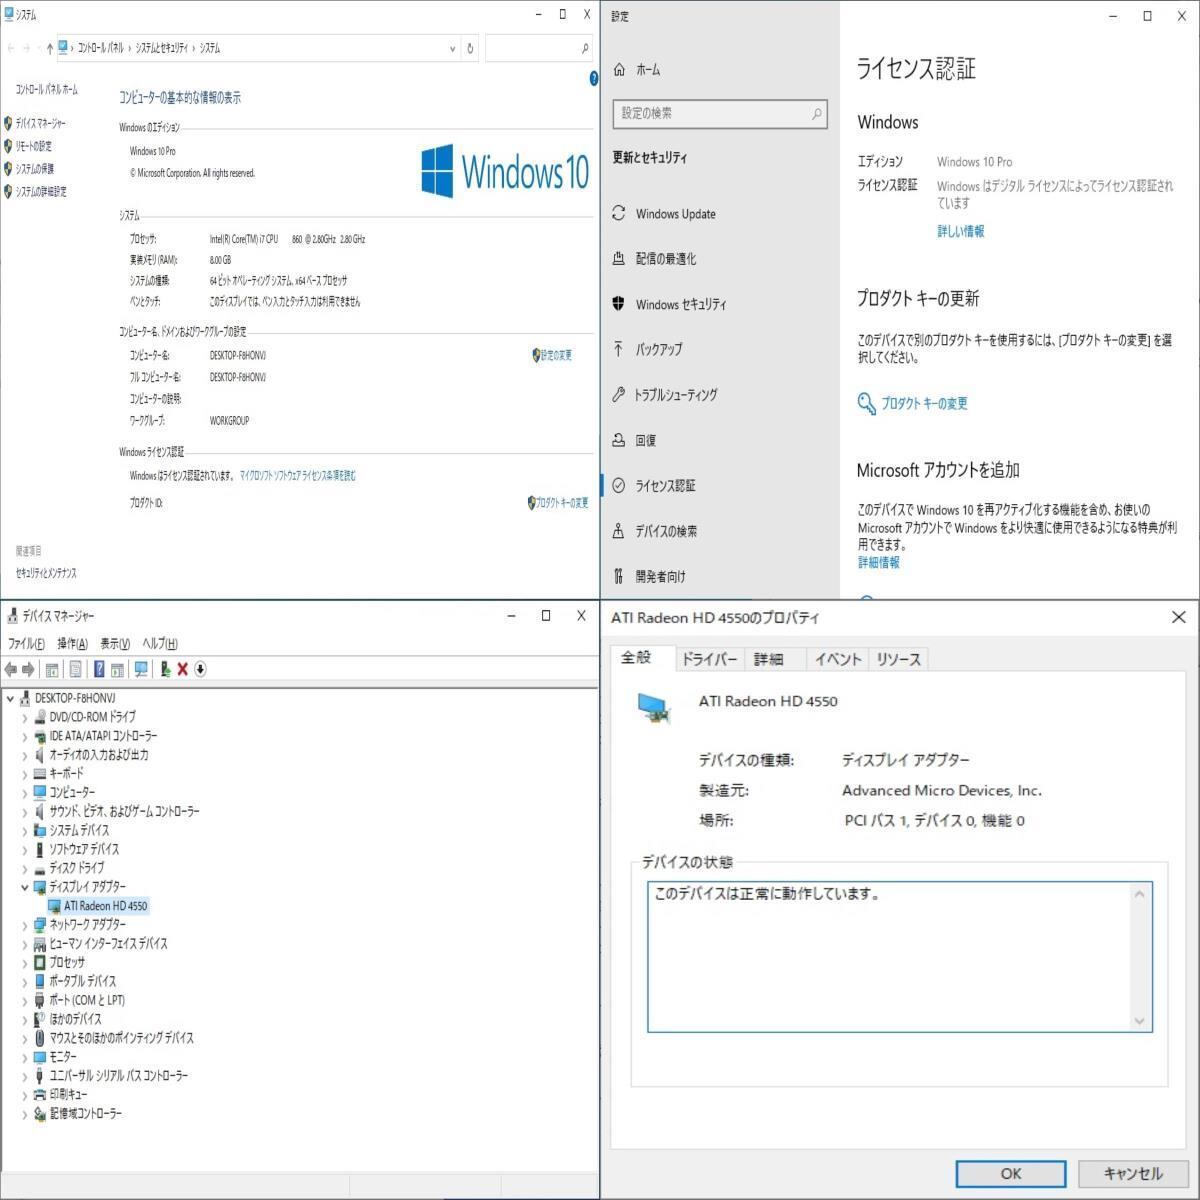Click the back arrow in Device Manager toolbar
This screenshot has width=1200, height=1200.
[x=11, y=669]
